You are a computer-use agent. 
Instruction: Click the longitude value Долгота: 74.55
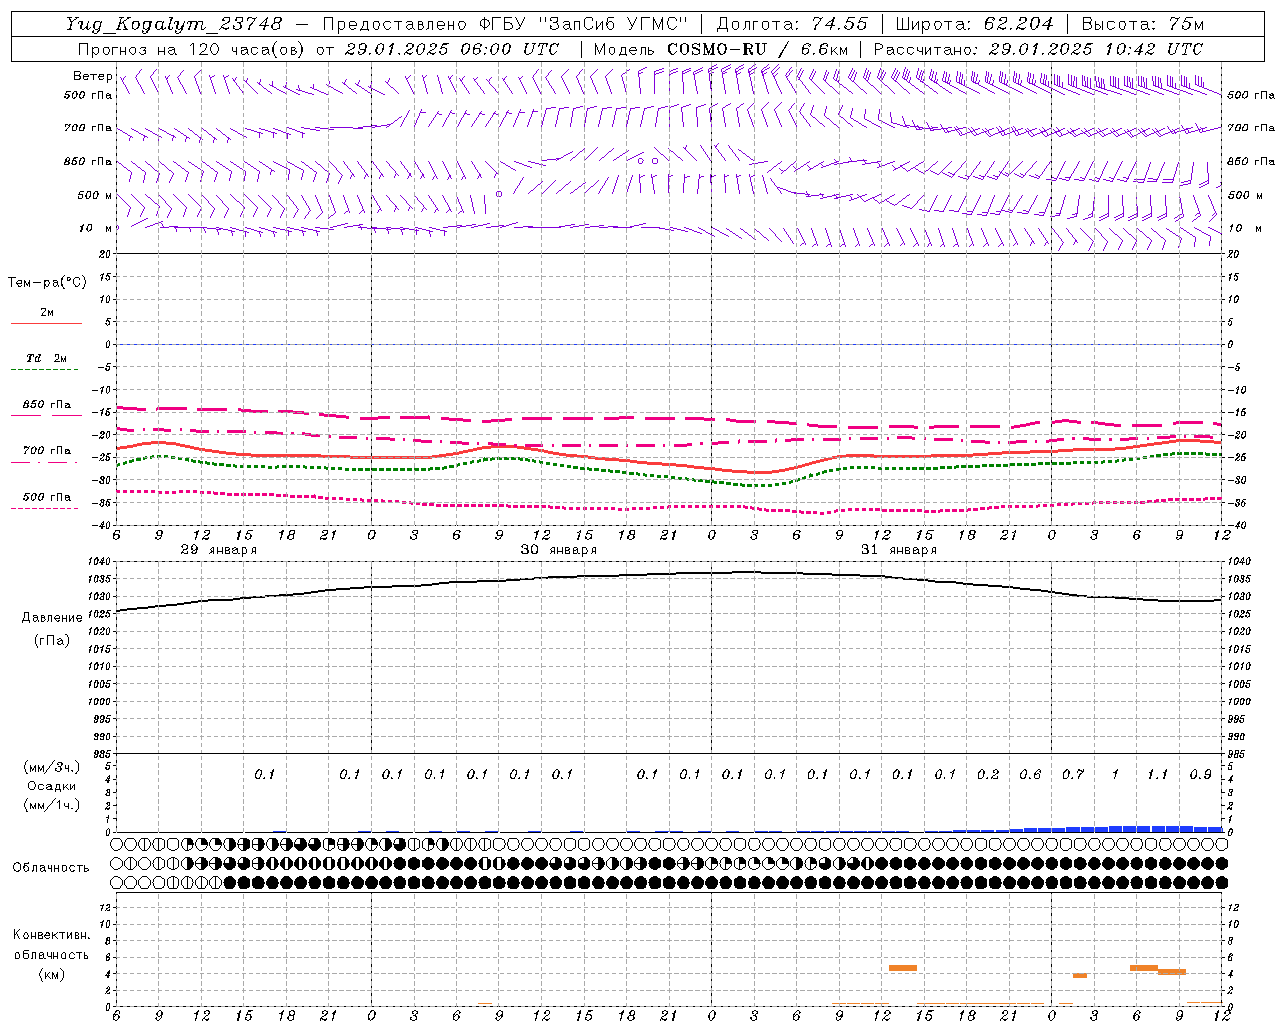click(793, 24)
